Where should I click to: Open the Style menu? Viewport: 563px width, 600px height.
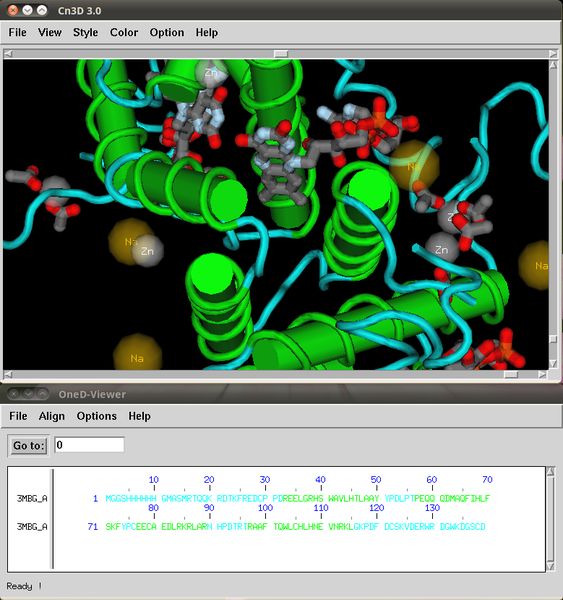pyautogui.click(x=85, y=33)
